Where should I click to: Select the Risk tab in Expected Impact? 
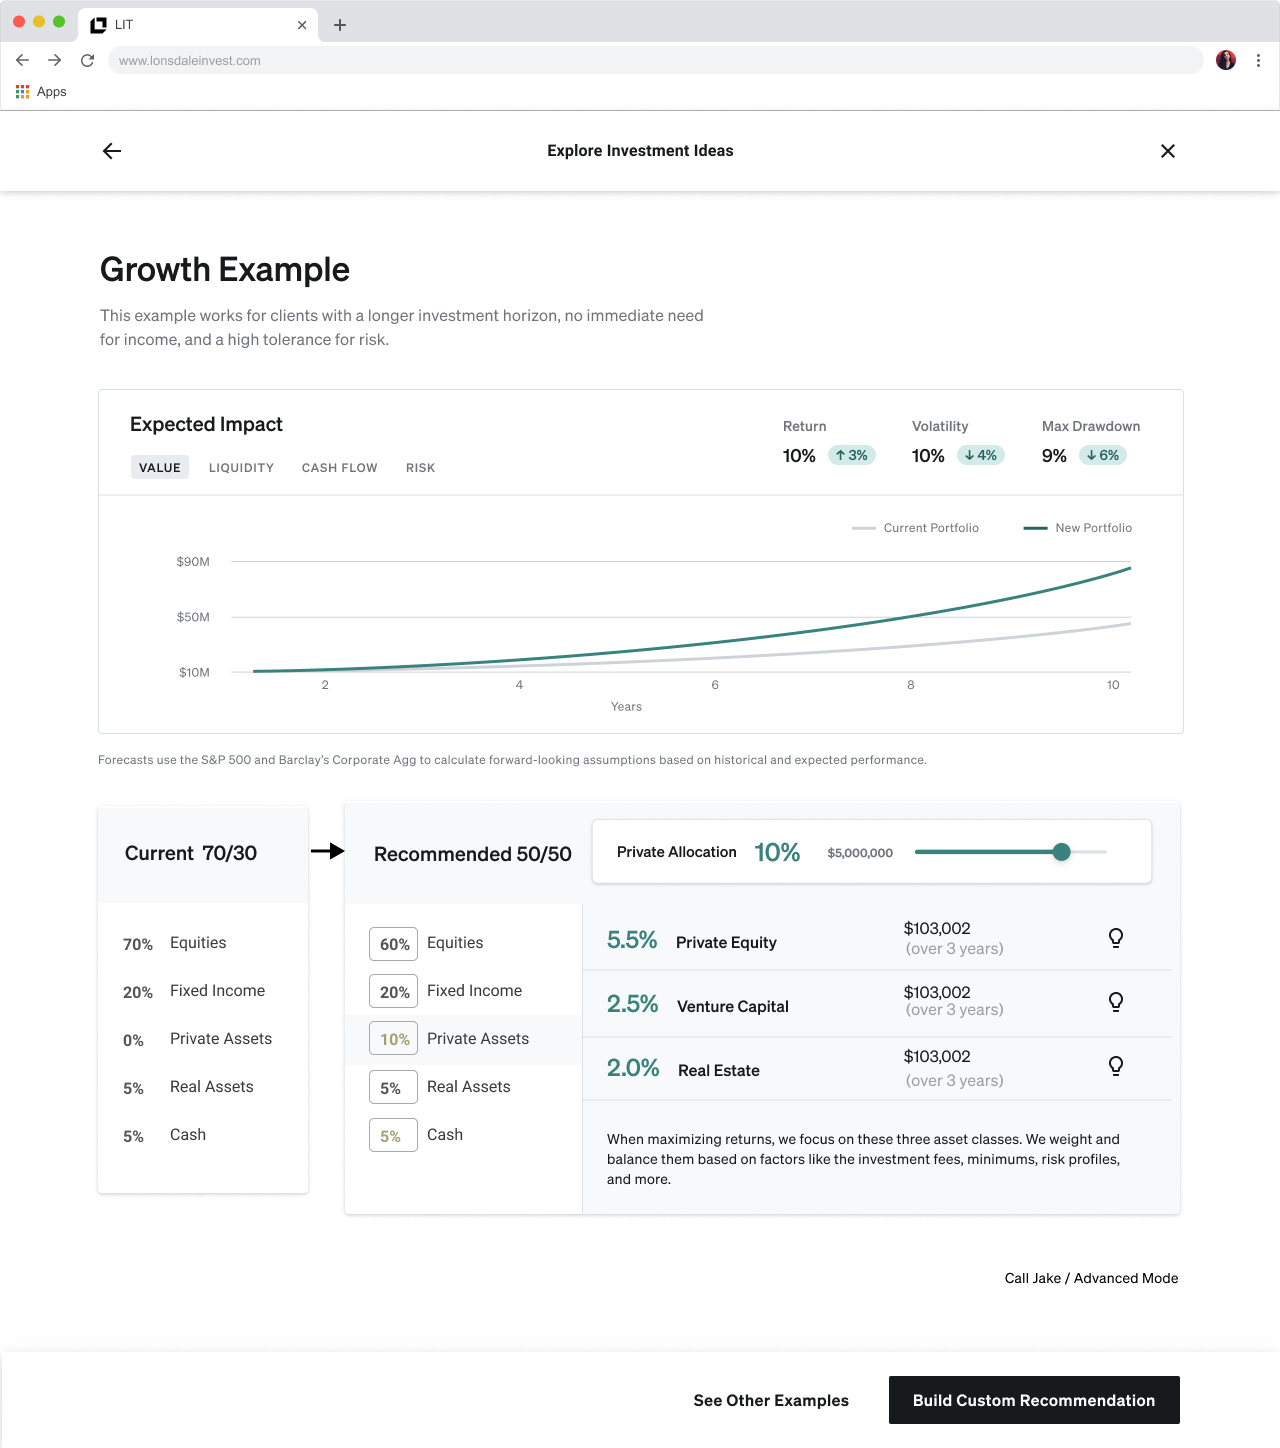[420, 468]
